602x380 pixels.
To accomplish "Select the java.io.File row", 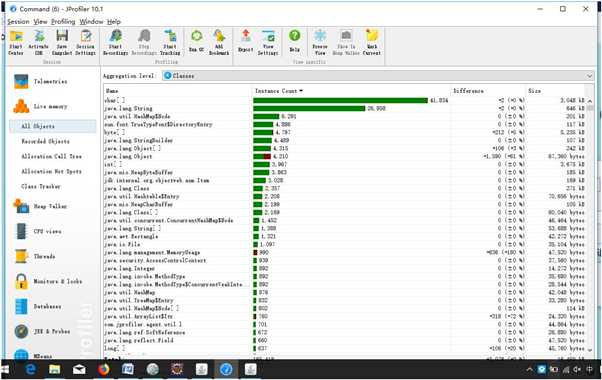I will pyautogui.click(x=345, y=245).
